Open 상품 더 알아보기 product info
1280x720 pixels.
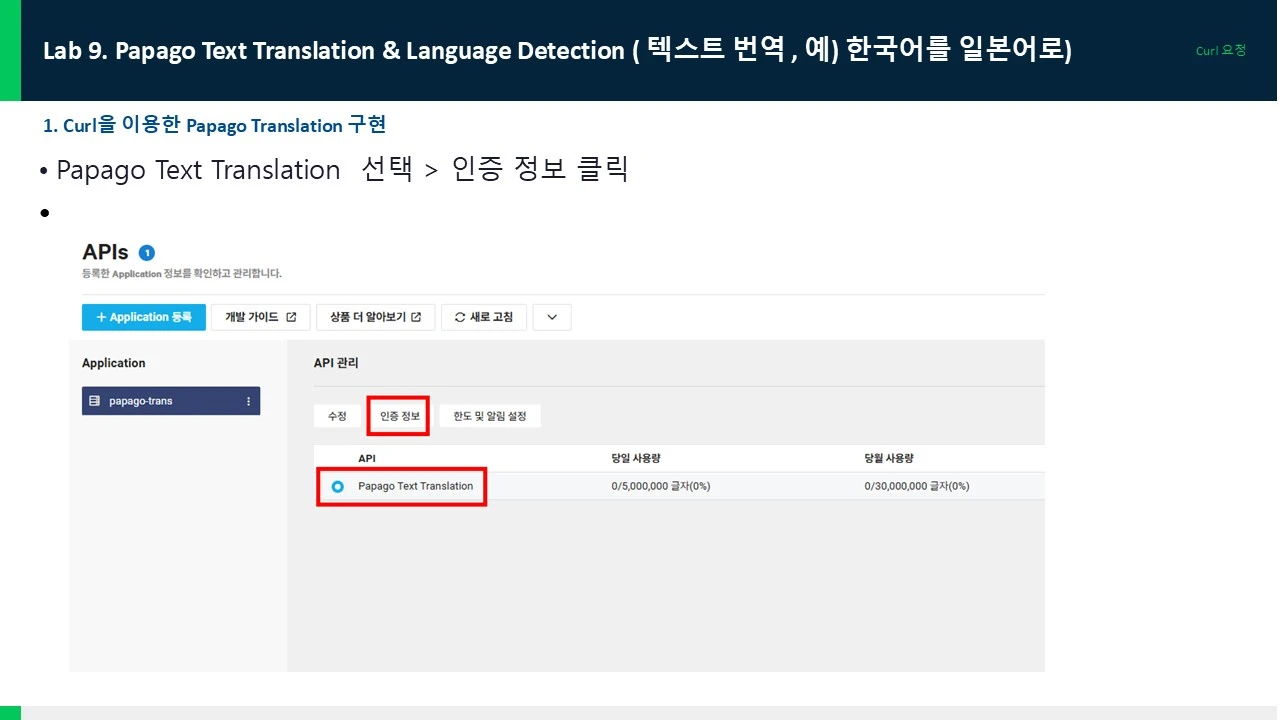[375, 317]
